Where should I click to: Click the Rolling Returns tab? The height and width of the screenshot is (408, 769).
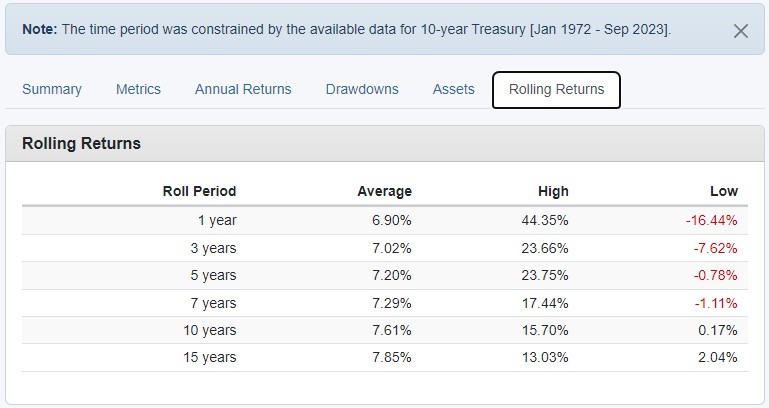pyautogui.click(x=556, y=90)
